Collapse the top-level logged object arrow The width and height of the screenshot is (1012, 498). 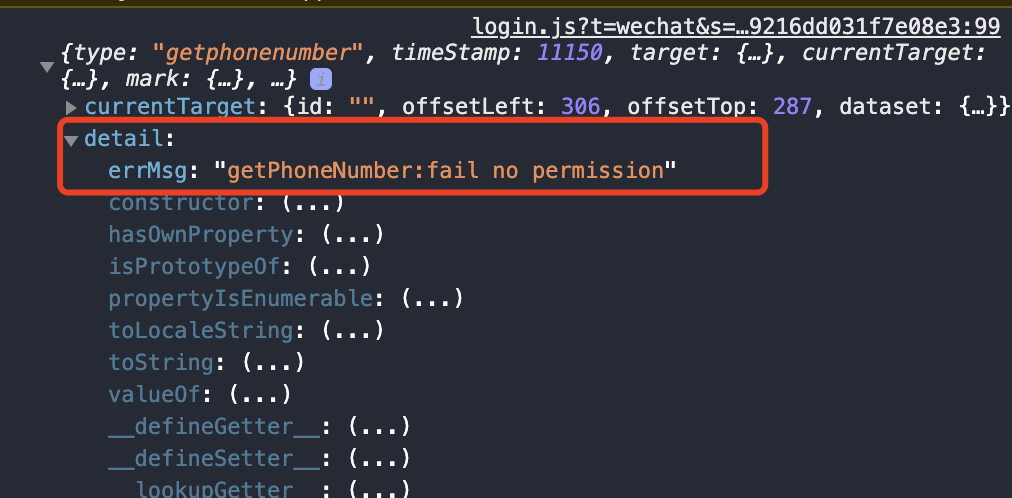46,67
